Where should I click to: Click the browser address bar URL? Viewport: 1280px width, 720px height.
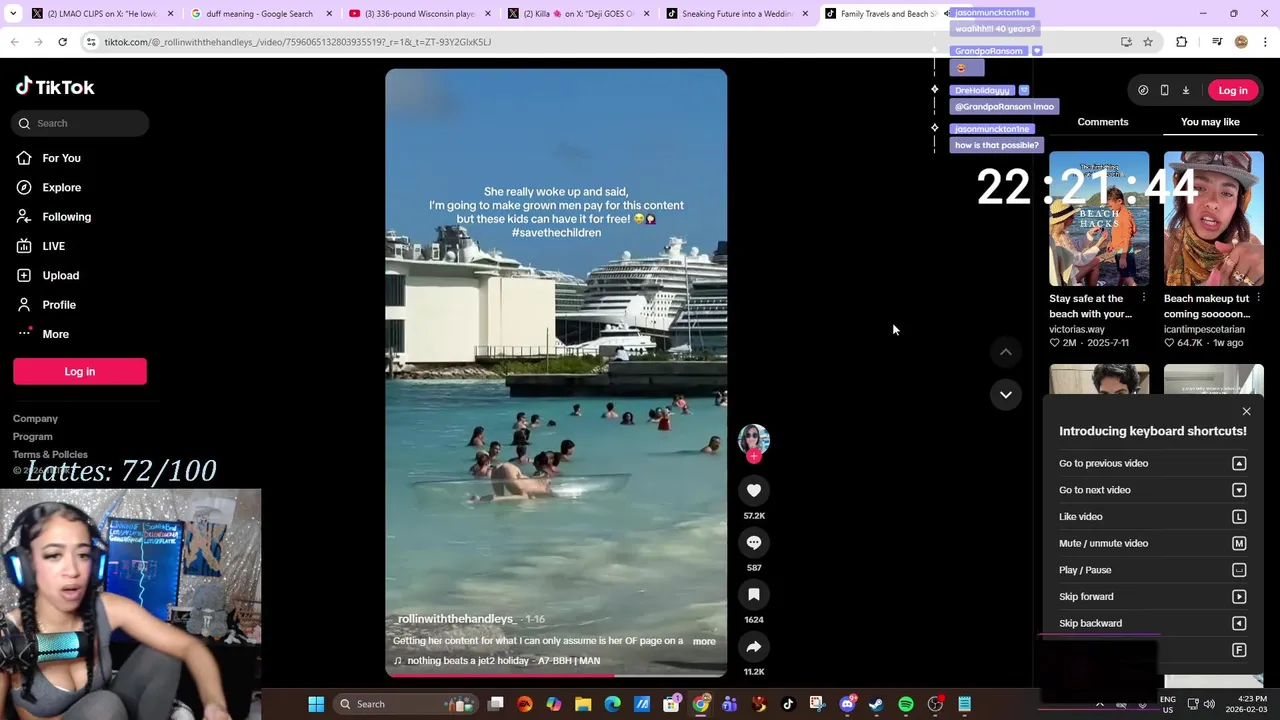[298, 42]
